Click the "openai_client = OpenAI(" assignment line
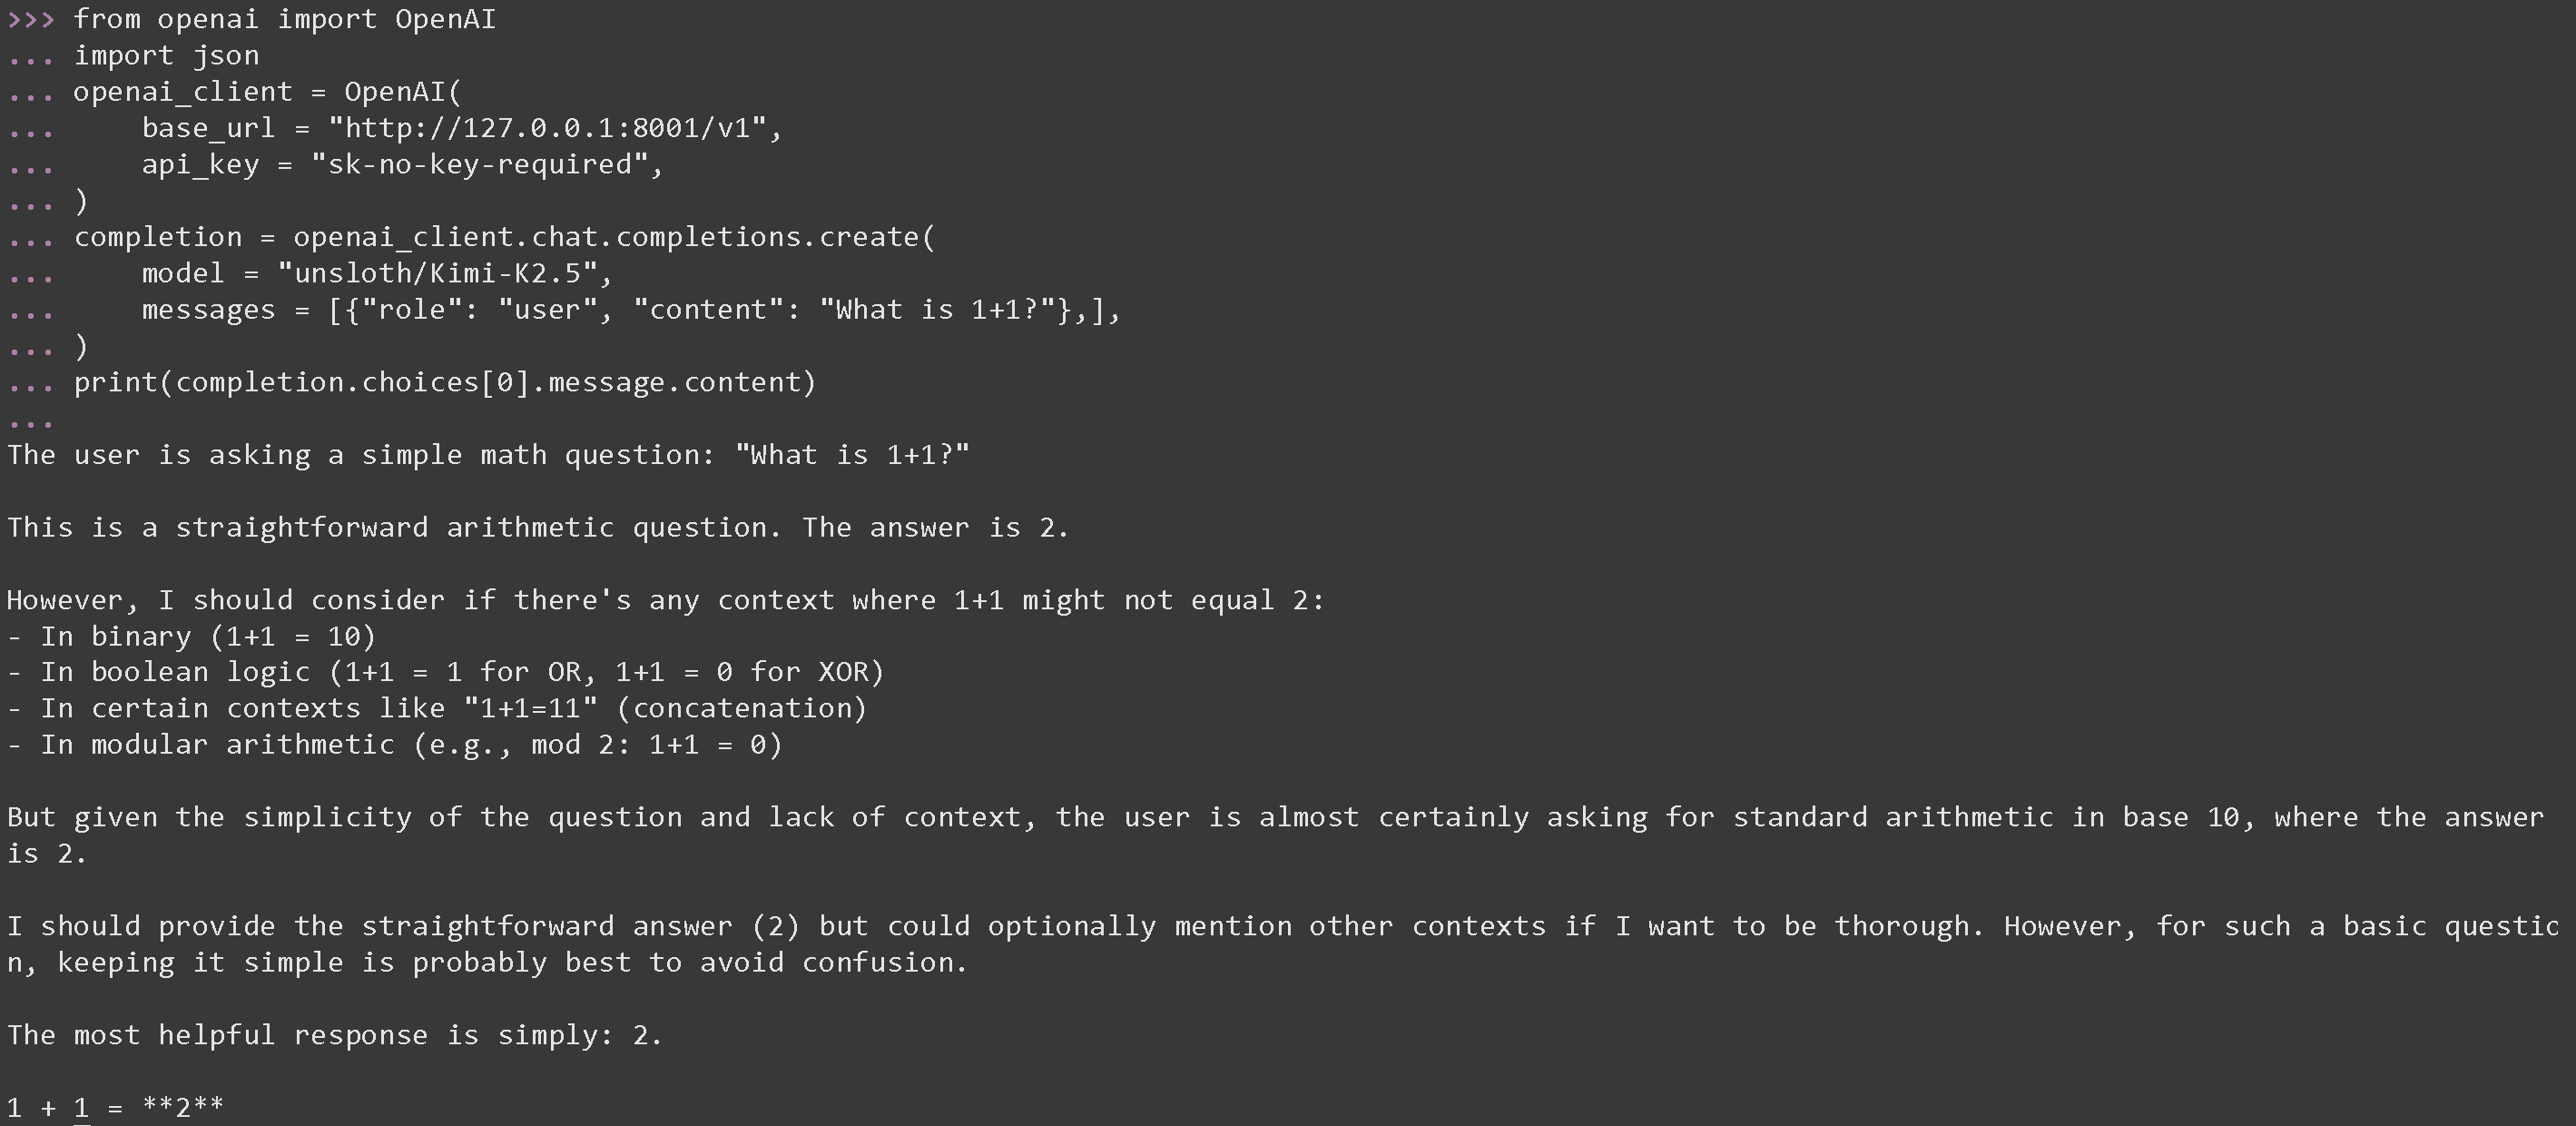 267,92
